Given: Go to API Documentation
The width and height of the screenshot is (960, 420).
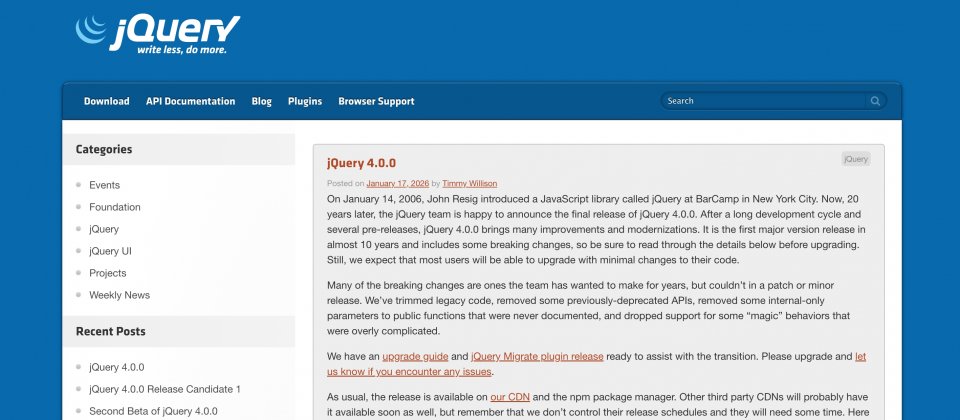Looking at the screenshot, I should point(190,101).
